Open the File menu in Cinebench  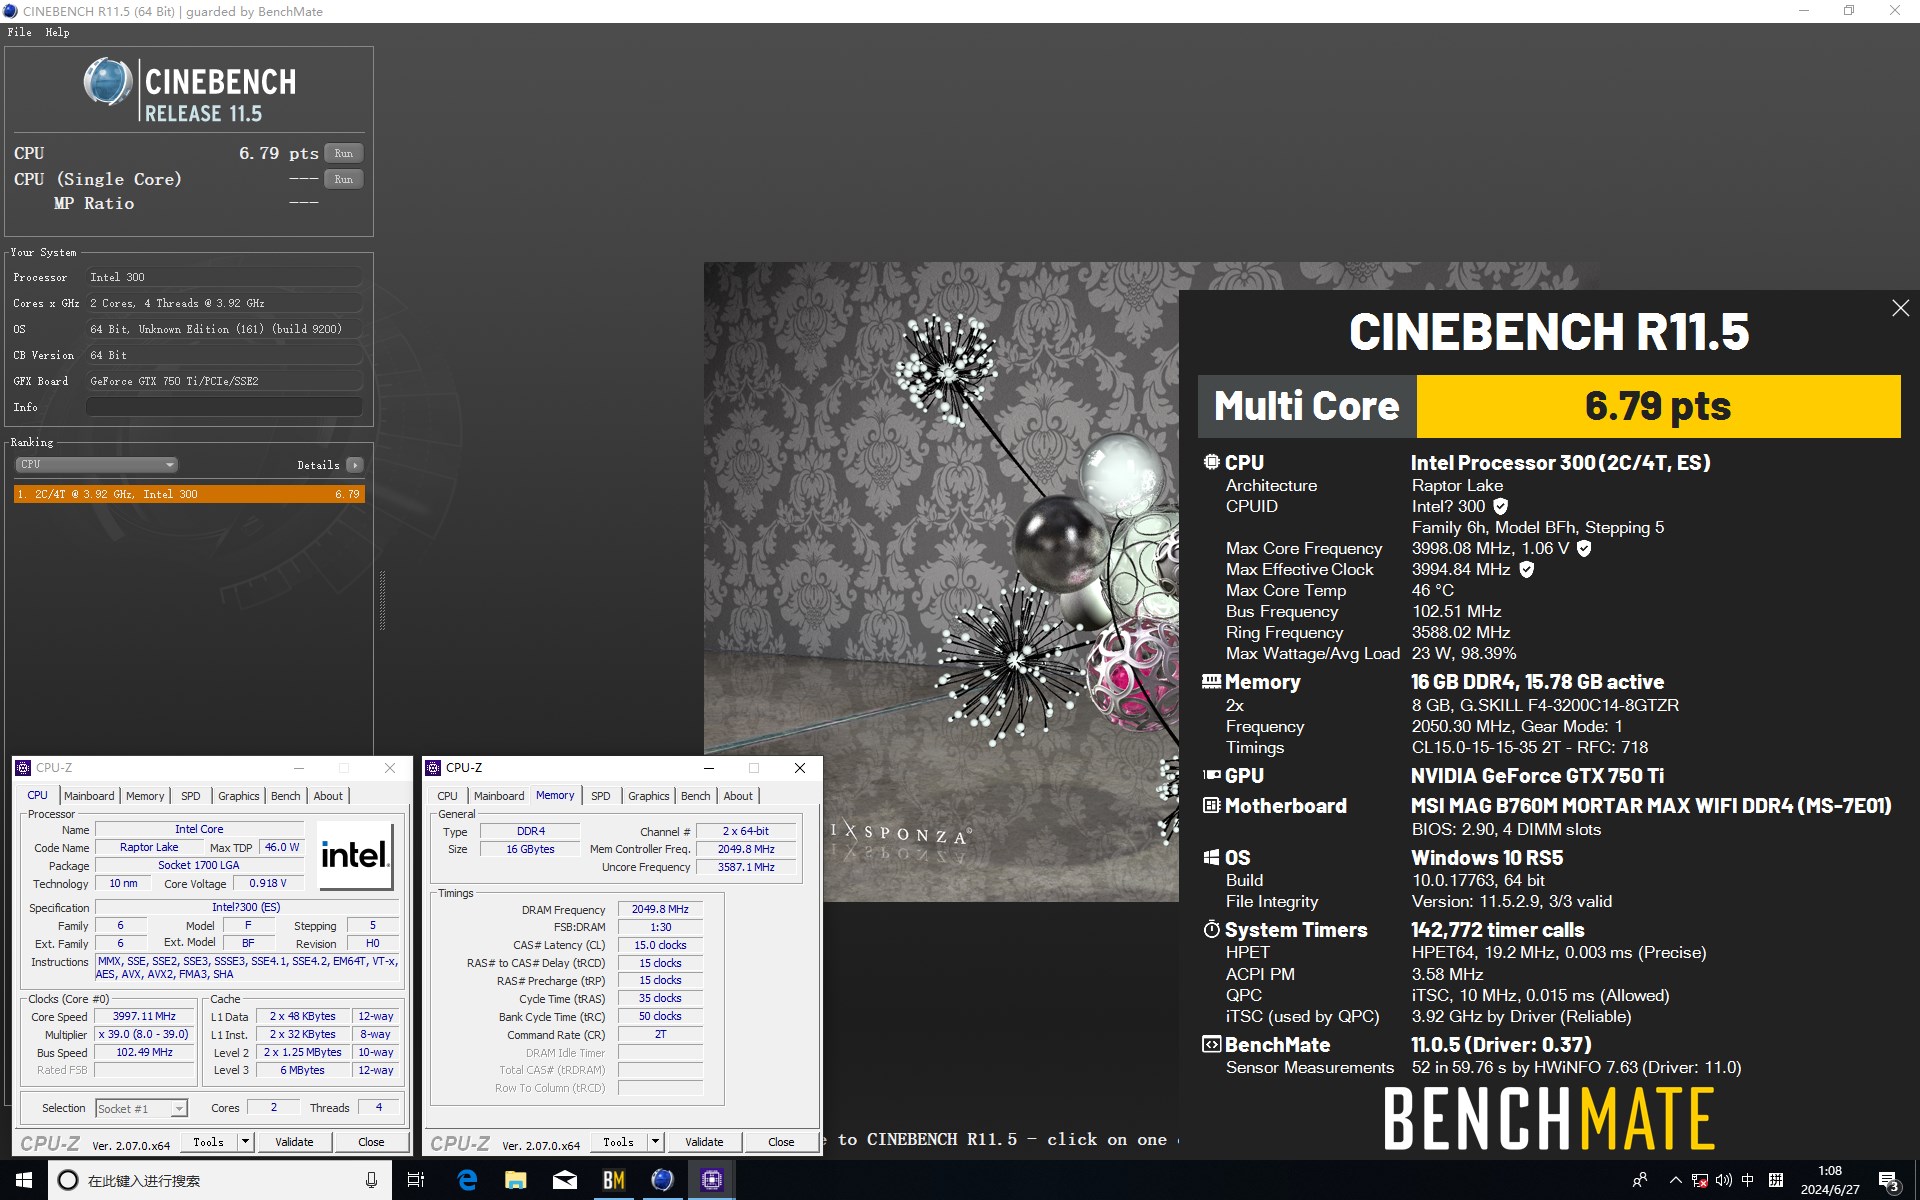[x=19, y=32]
